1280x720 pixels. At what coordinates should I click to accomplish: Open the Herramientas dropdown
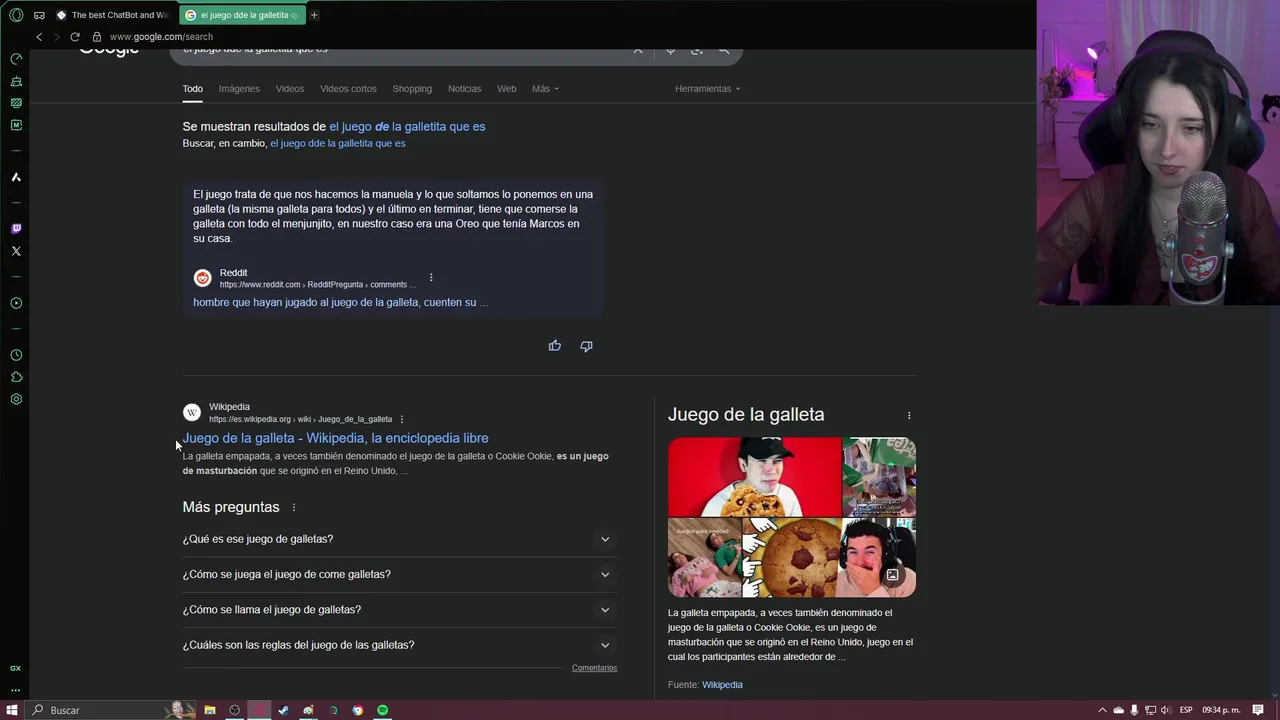coord(707,89)
